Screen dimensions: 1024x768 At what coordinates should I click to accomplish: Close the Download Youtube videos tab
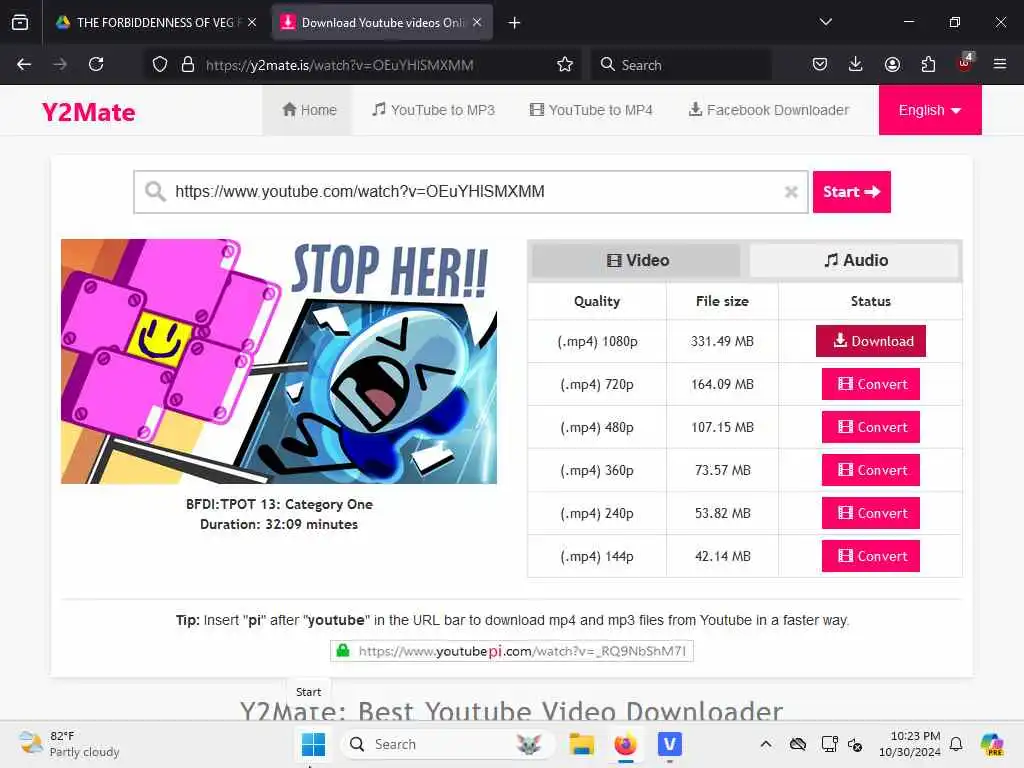click(477, 22)
